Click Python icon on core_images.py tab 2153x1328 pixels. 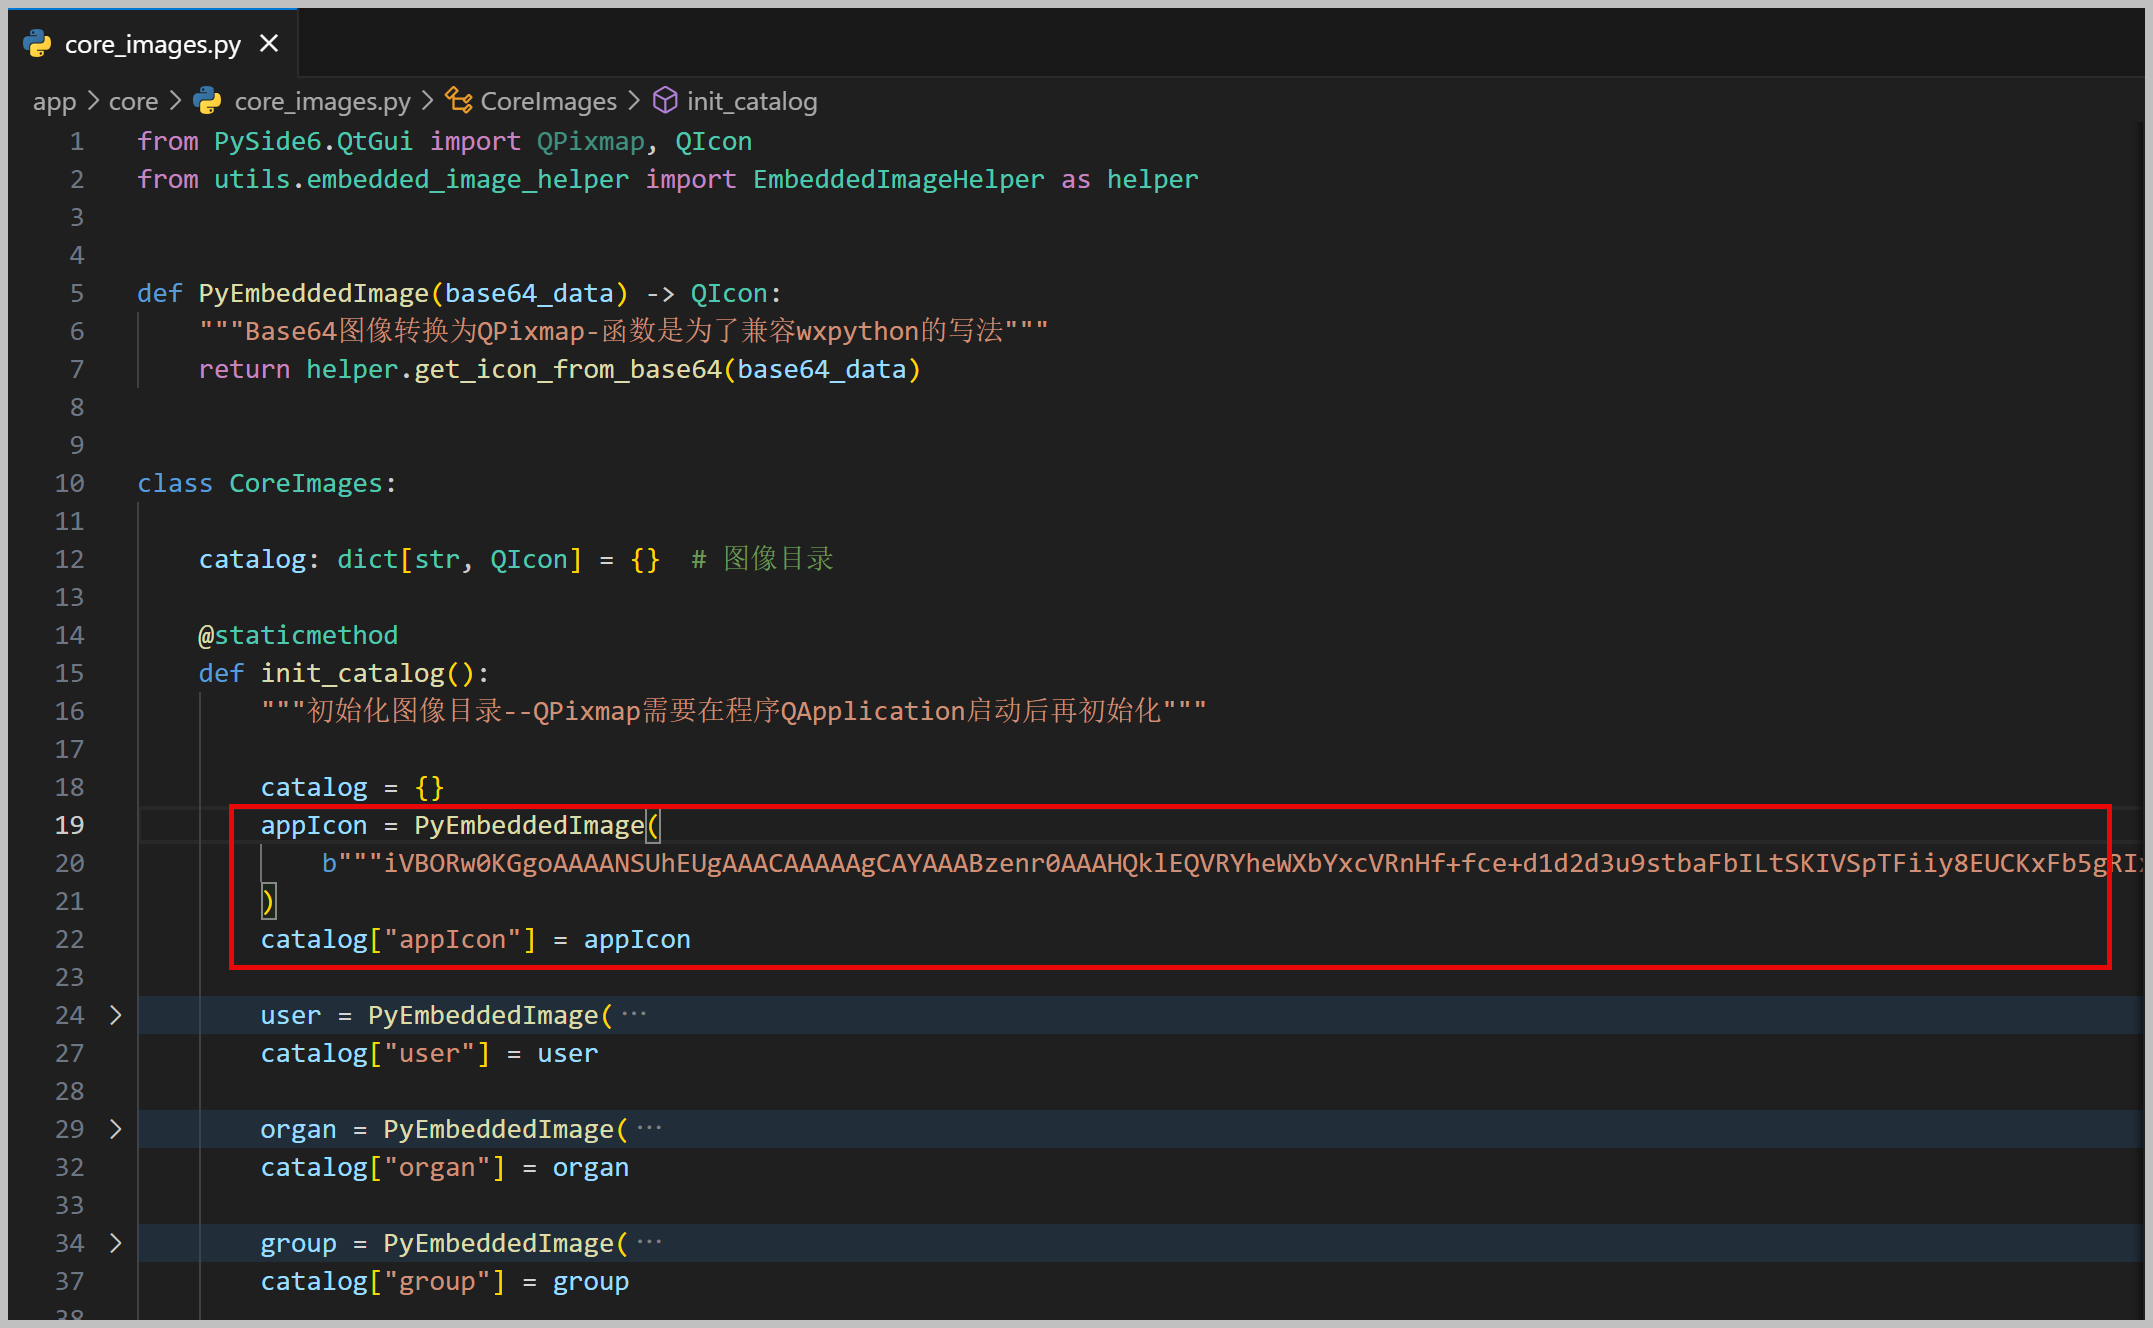tap(38, 44)
